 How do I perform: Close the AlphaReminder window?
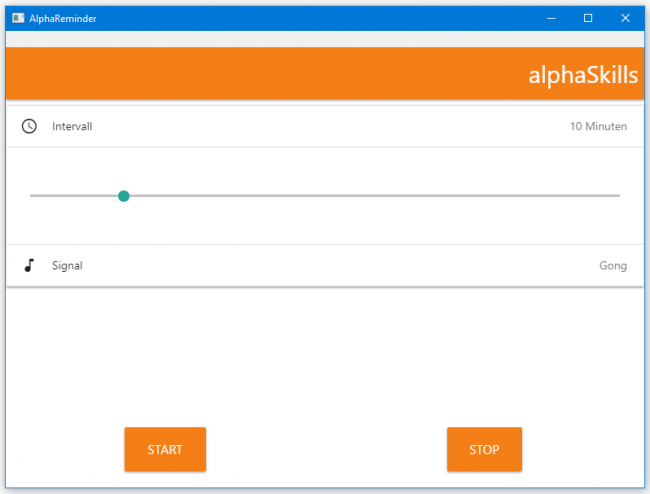pyautogui.click(x=625, y=18)
